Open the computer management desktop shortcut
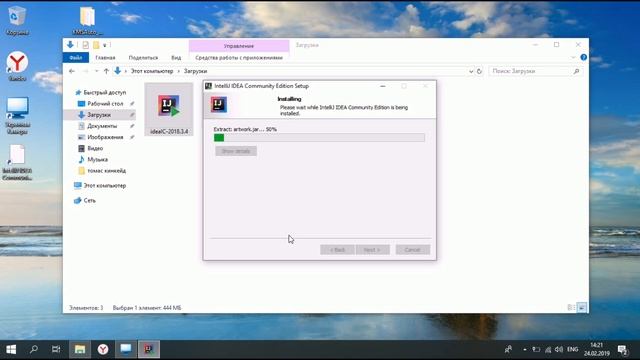Image resolution: width=640 pixels, height=360 pixels. point(17,116)
